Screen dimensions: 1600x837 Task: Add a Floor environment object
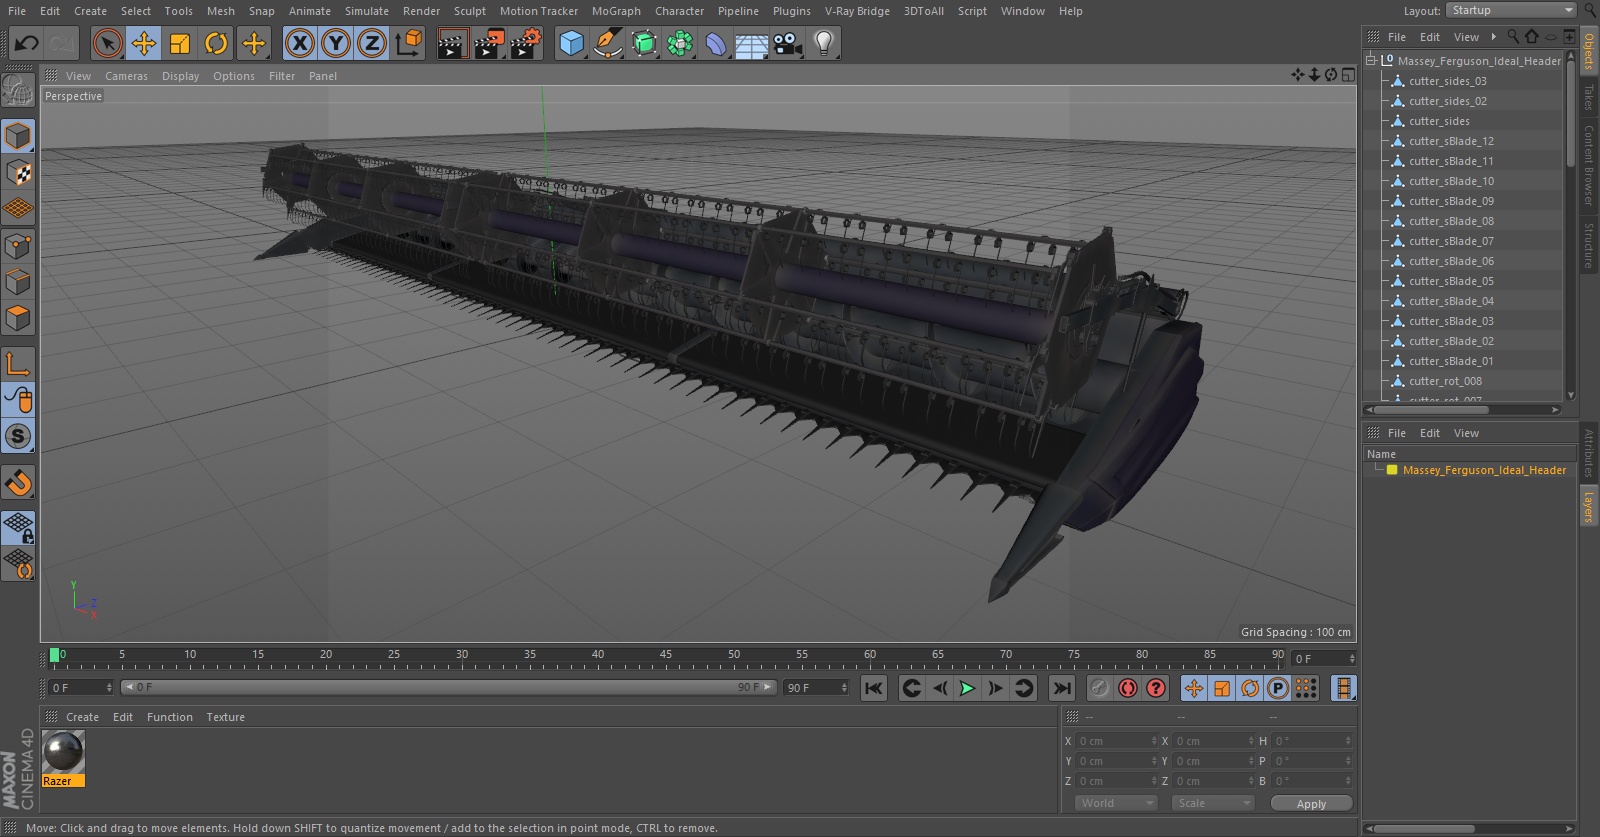751,43
